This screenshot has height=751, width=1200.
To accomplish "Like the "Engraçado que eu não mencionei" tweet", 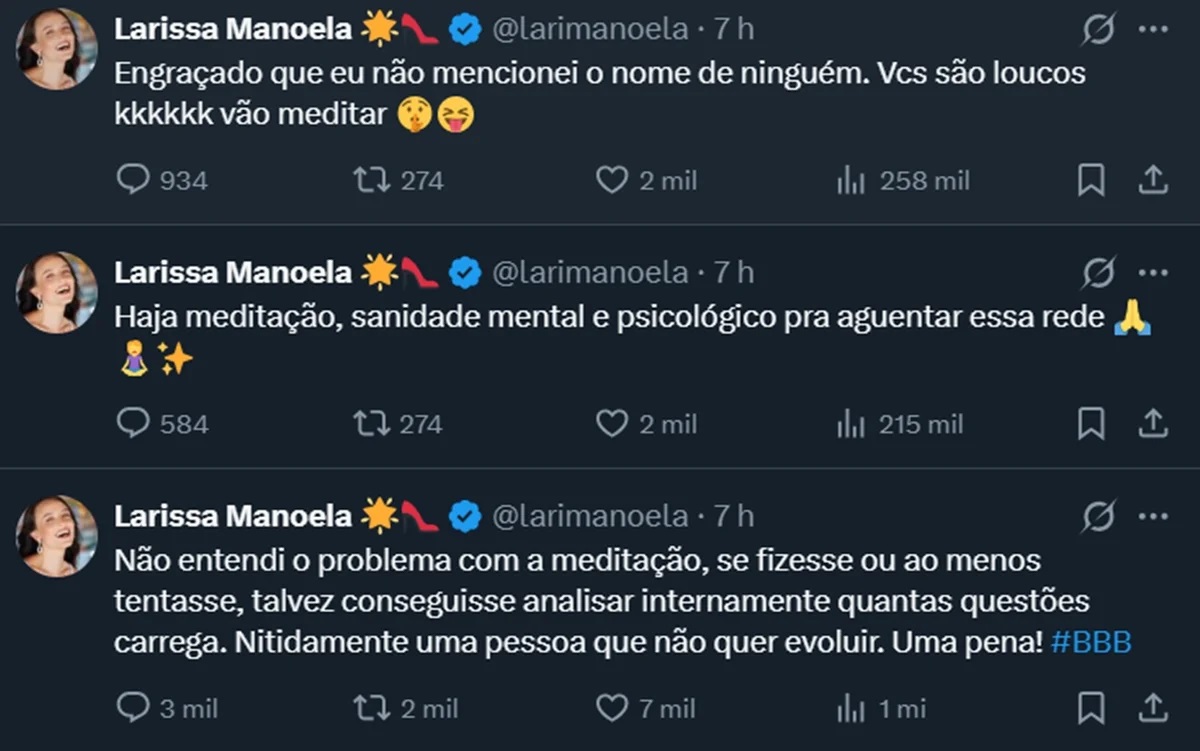I will 611,180.
